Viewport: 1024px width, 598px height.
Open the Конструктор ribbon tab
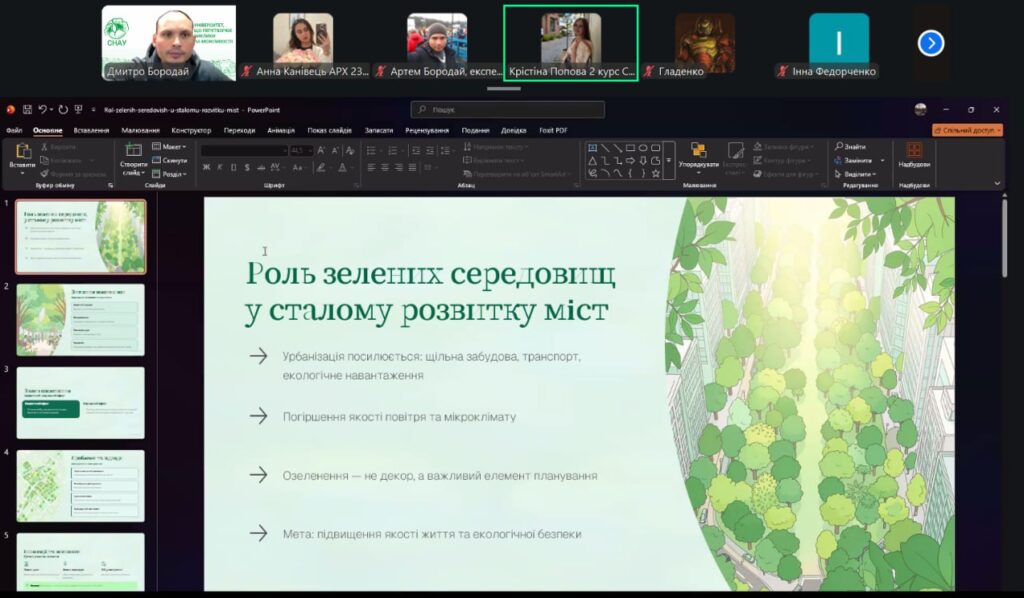pyautogui.click(x=191, y=130)
